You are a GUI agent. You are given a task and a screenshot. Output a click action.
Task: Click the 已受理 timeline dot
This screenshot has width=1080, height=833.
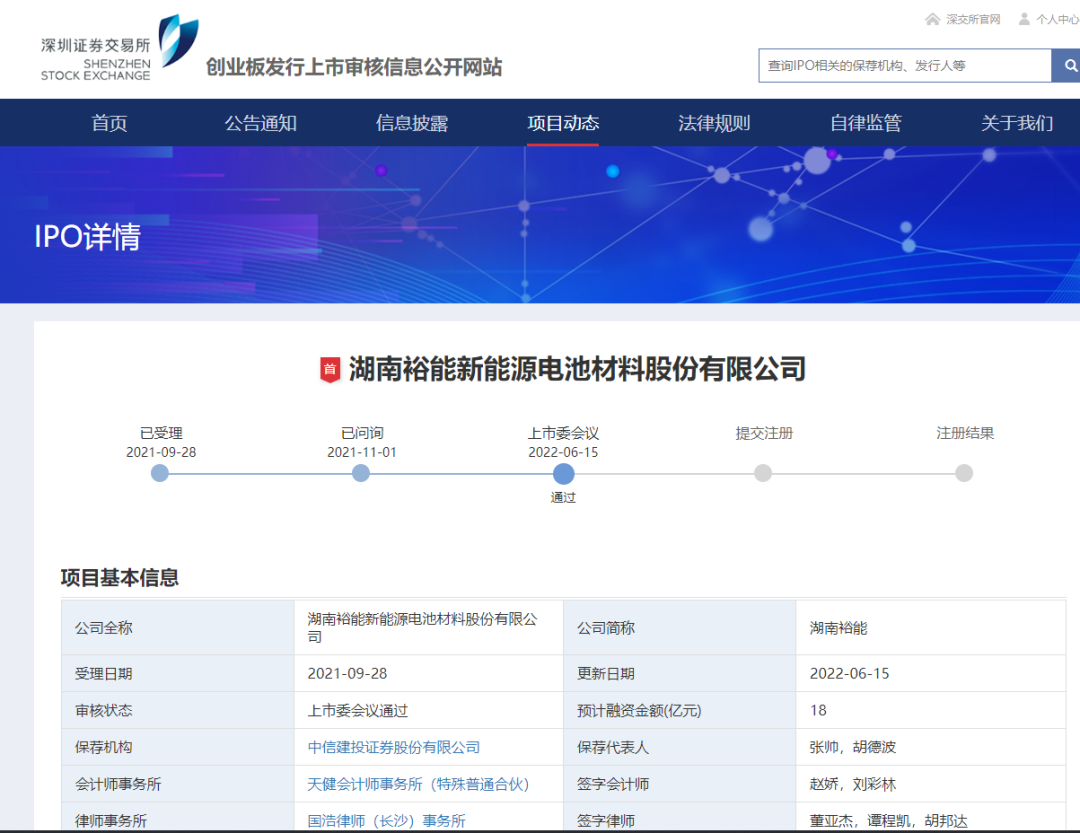(x=160, y=473)
